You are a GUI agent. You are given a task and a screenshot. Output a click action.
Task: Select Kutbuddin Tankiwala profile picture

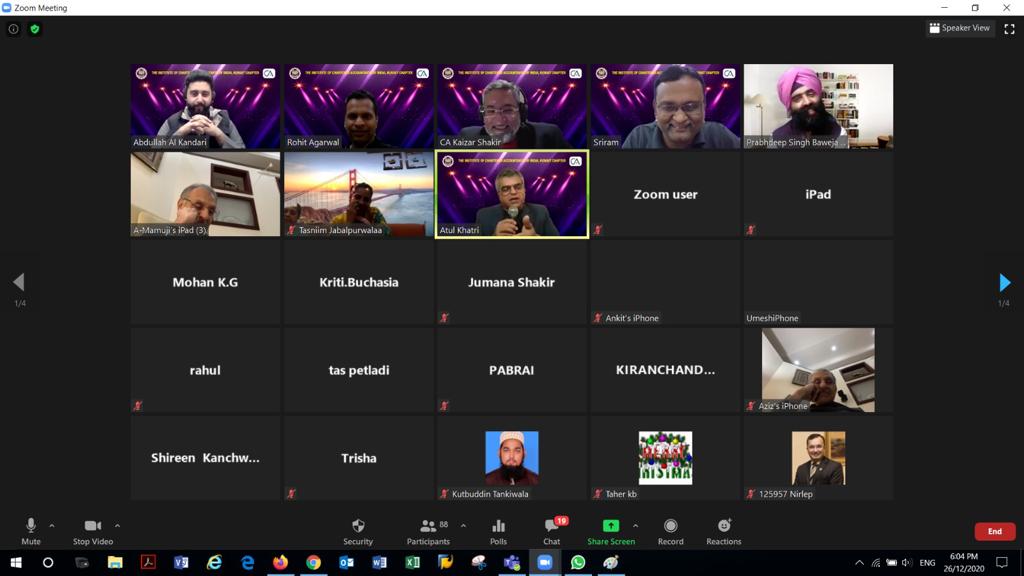(x=511, y=458)
